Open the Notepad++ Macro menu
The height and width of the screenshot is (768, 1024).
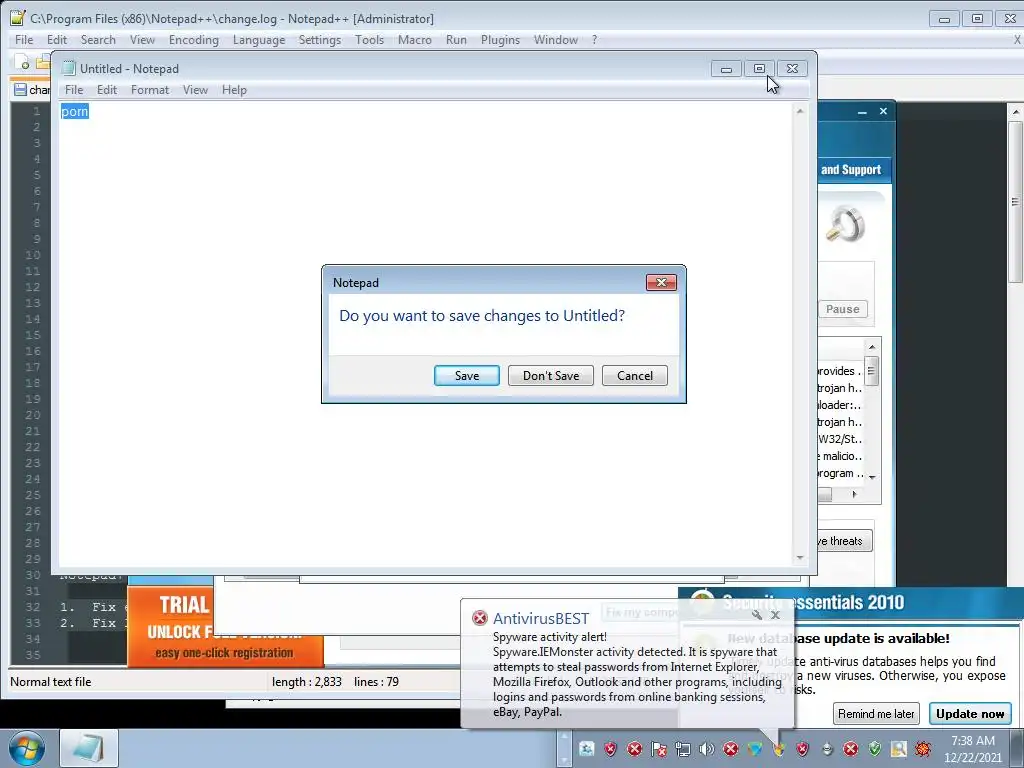pos(415,40)
